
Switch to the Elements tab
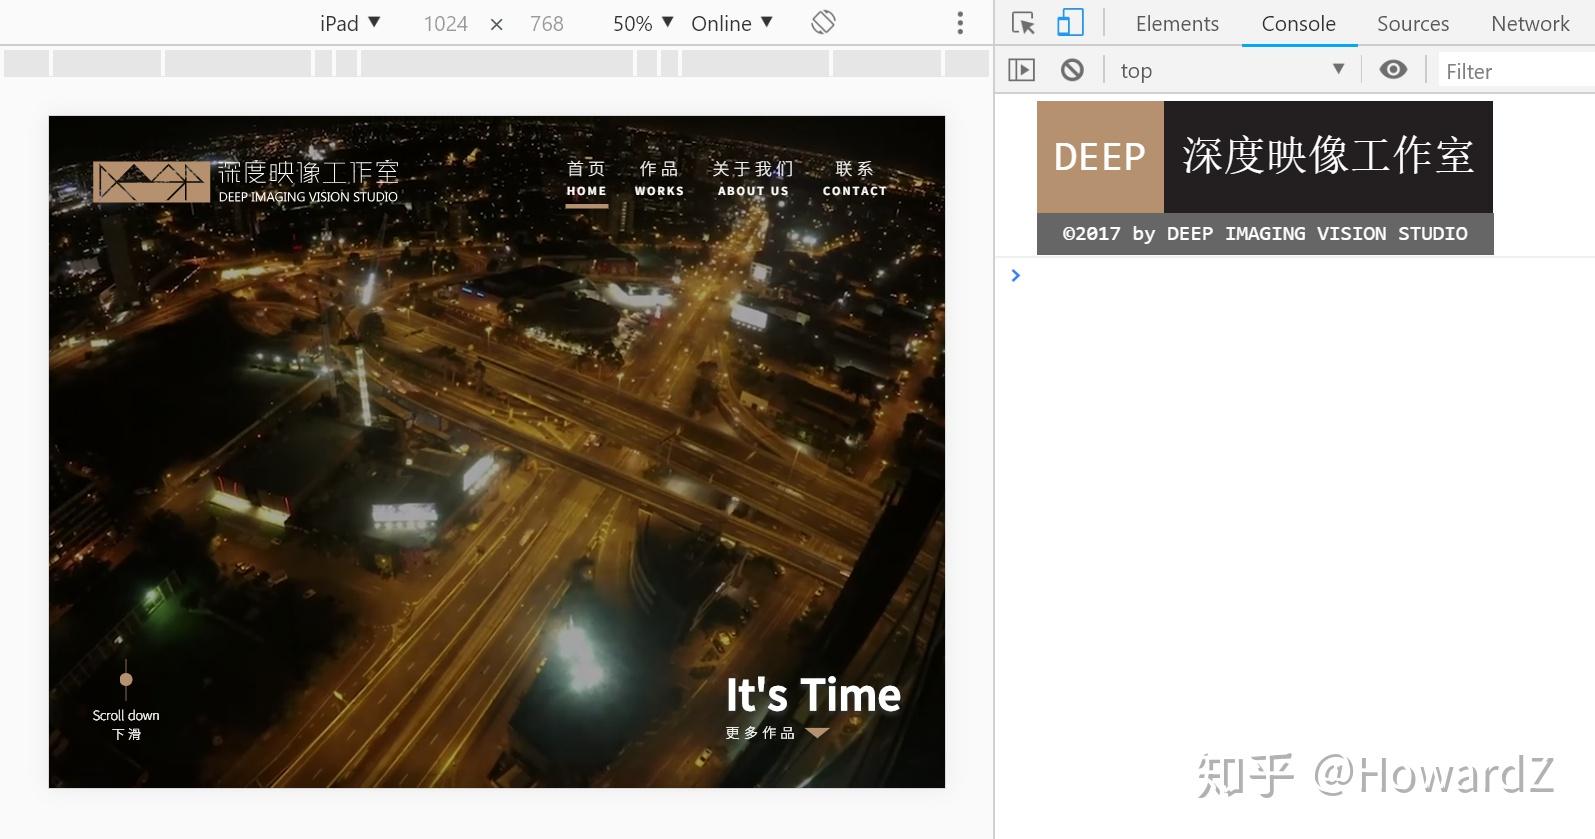coord(1177,23)
